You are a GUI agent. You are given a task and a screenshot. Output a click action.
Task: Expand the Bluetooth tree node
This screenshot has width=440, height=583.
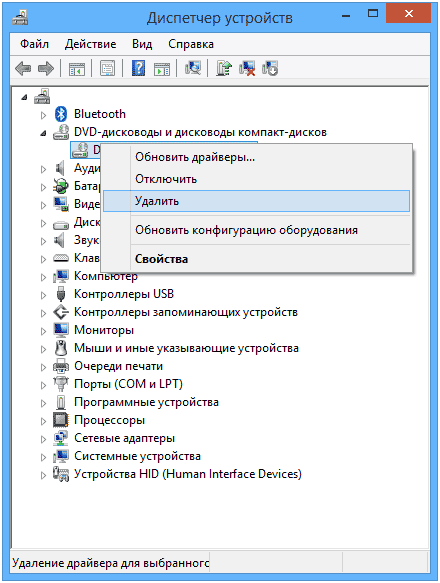tap(43, 115)
